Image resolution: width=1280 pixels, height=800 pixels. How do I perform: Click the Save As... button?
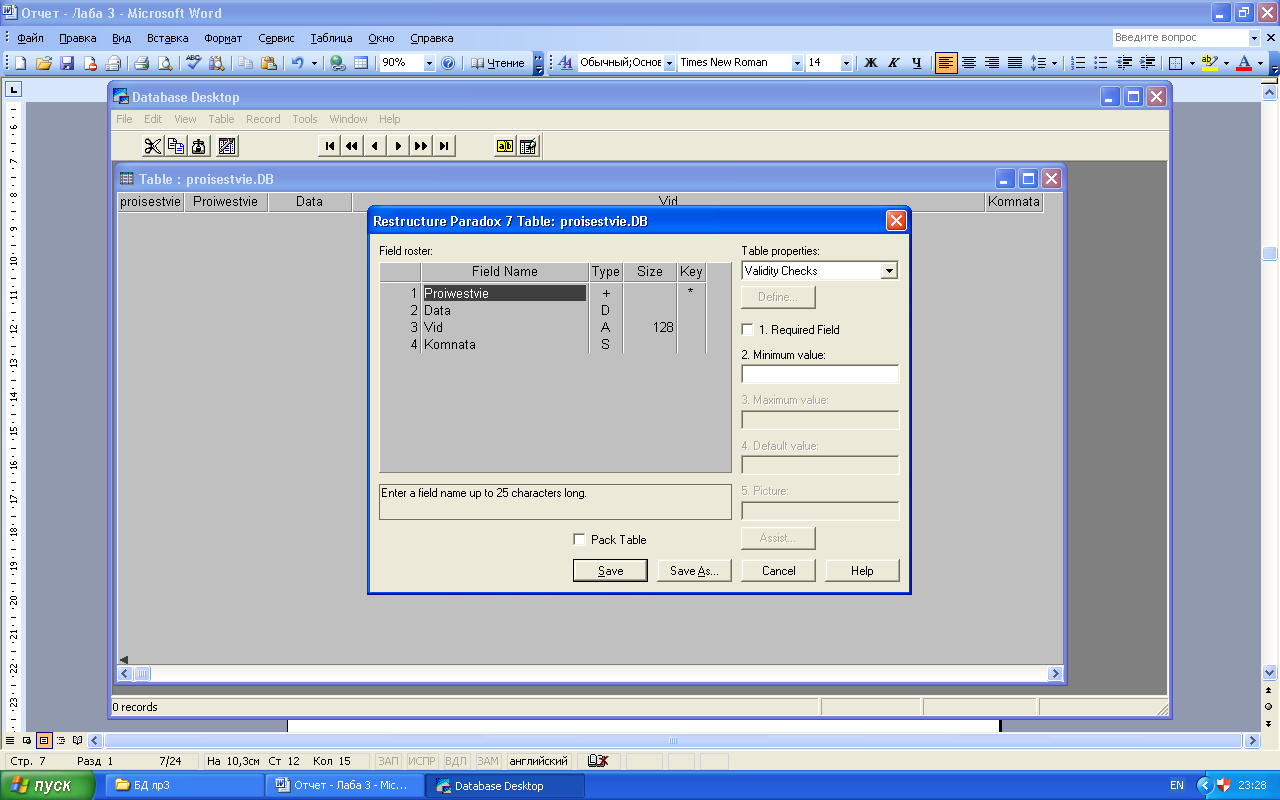[x=694, y=570]
